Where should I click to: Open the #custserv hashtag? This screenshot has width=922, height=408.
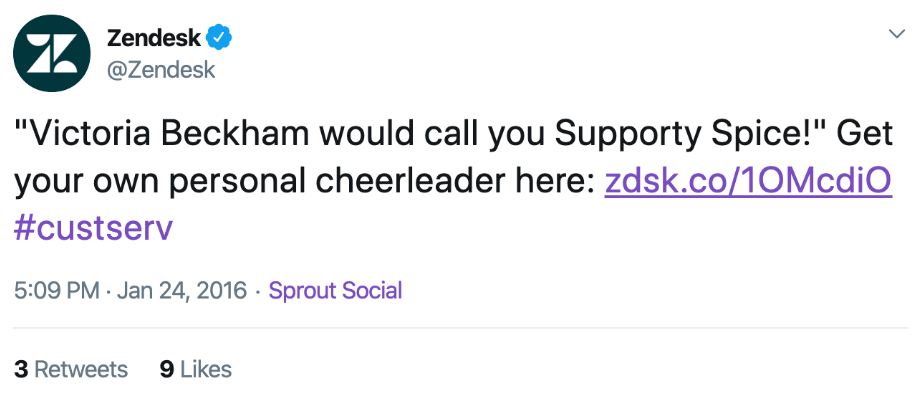(94, 227)
